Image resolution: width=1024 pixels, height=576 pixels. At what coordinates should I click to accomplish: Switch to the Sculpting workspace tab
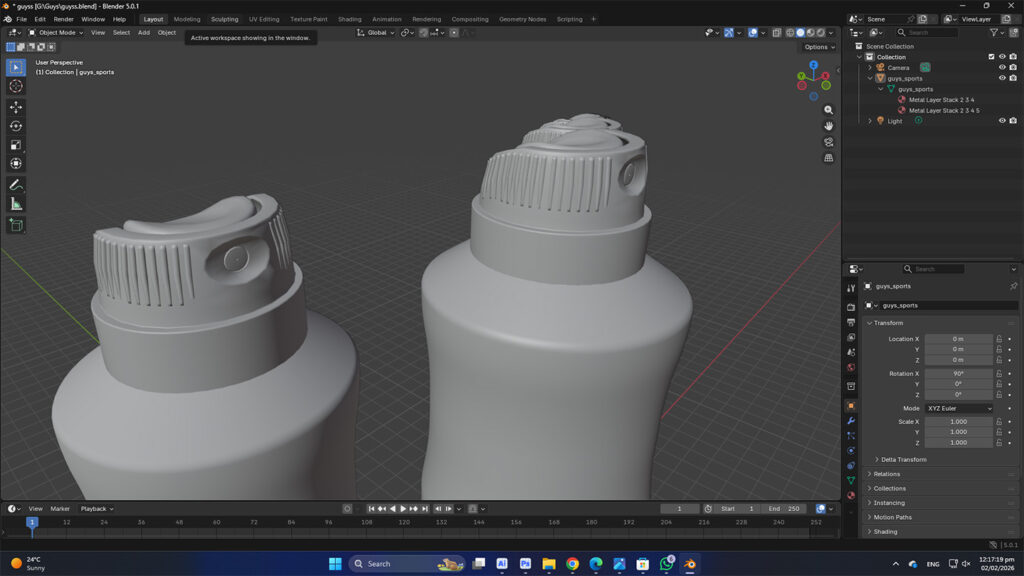(x=224, y=19)
